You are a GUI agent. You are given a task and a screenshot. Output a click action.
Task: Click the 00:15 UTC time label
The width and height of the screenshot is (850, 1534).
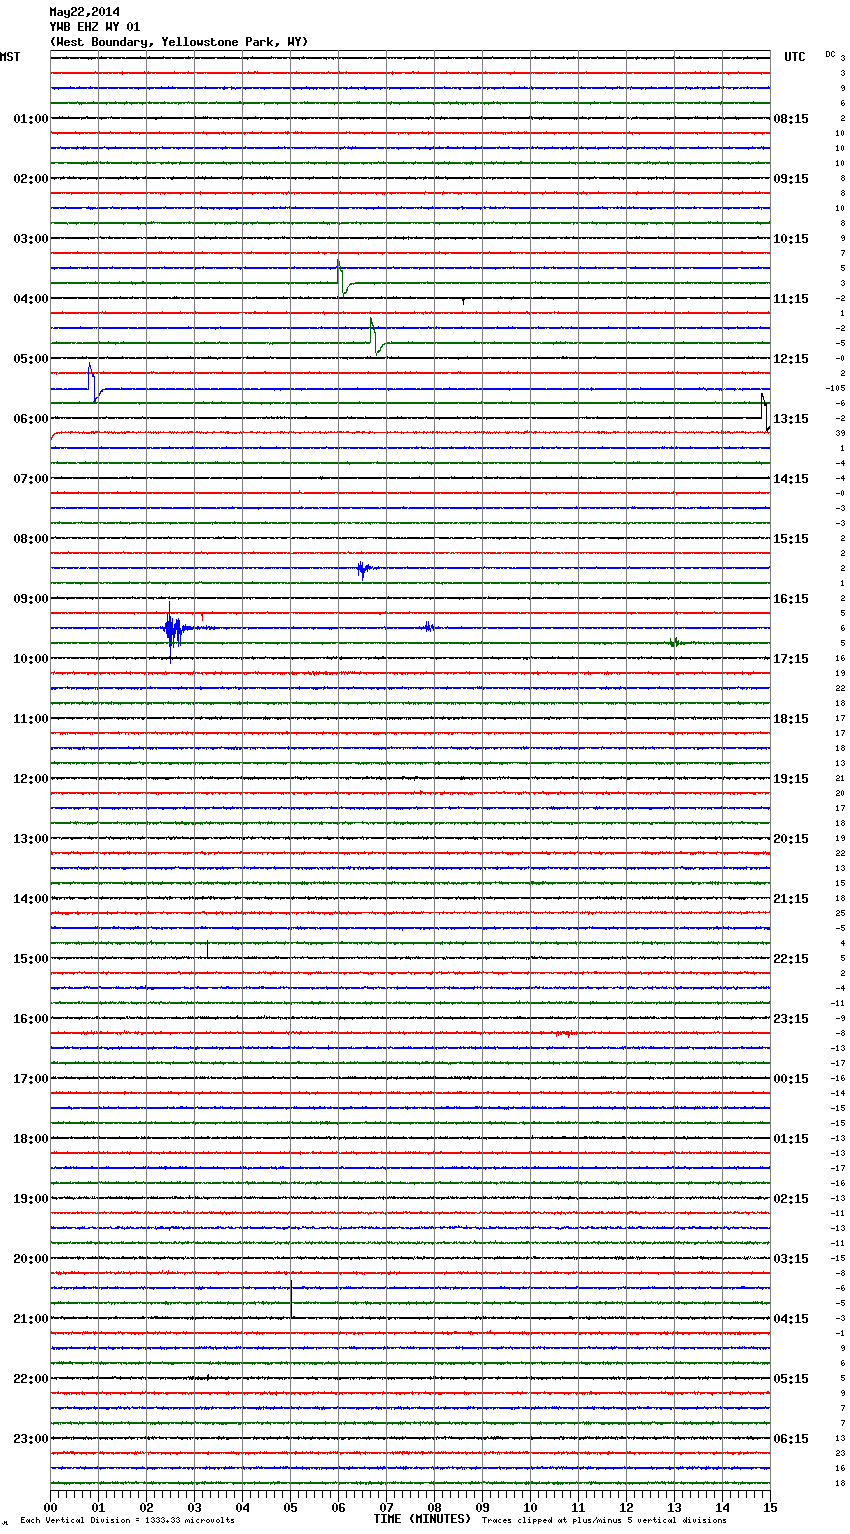point(791,1079)
